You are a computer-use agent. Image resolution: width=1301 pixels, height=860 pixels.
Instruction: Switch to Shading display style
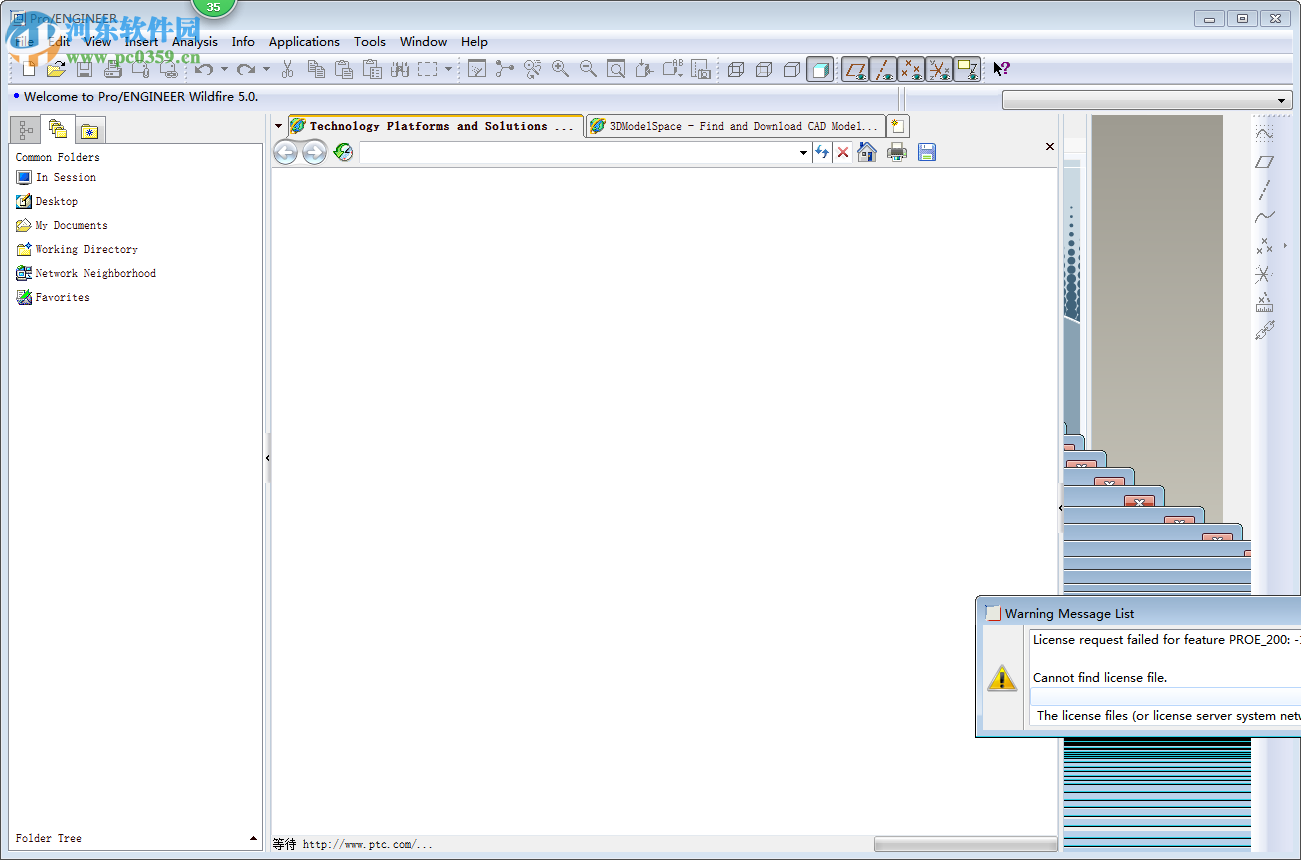(820, 69)
